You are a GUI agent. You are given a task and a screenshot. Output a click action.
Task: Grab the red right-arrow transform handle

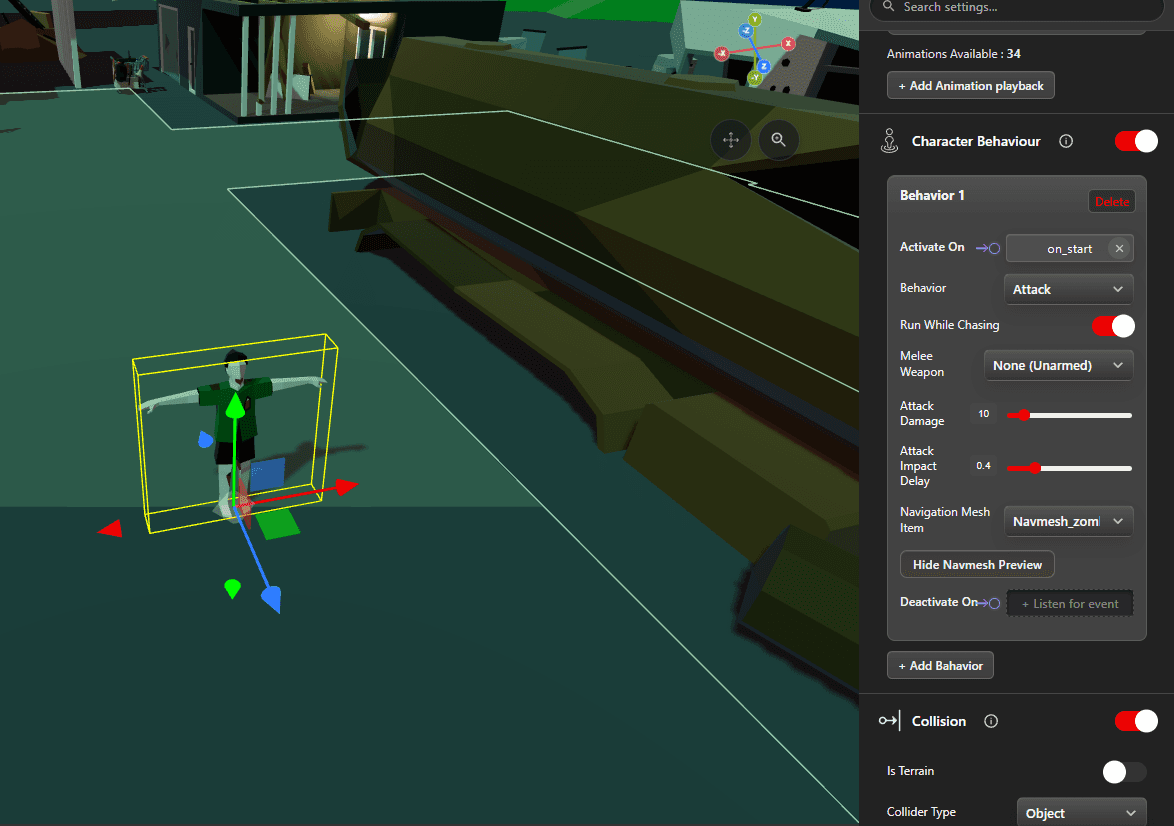pos(346,487)
